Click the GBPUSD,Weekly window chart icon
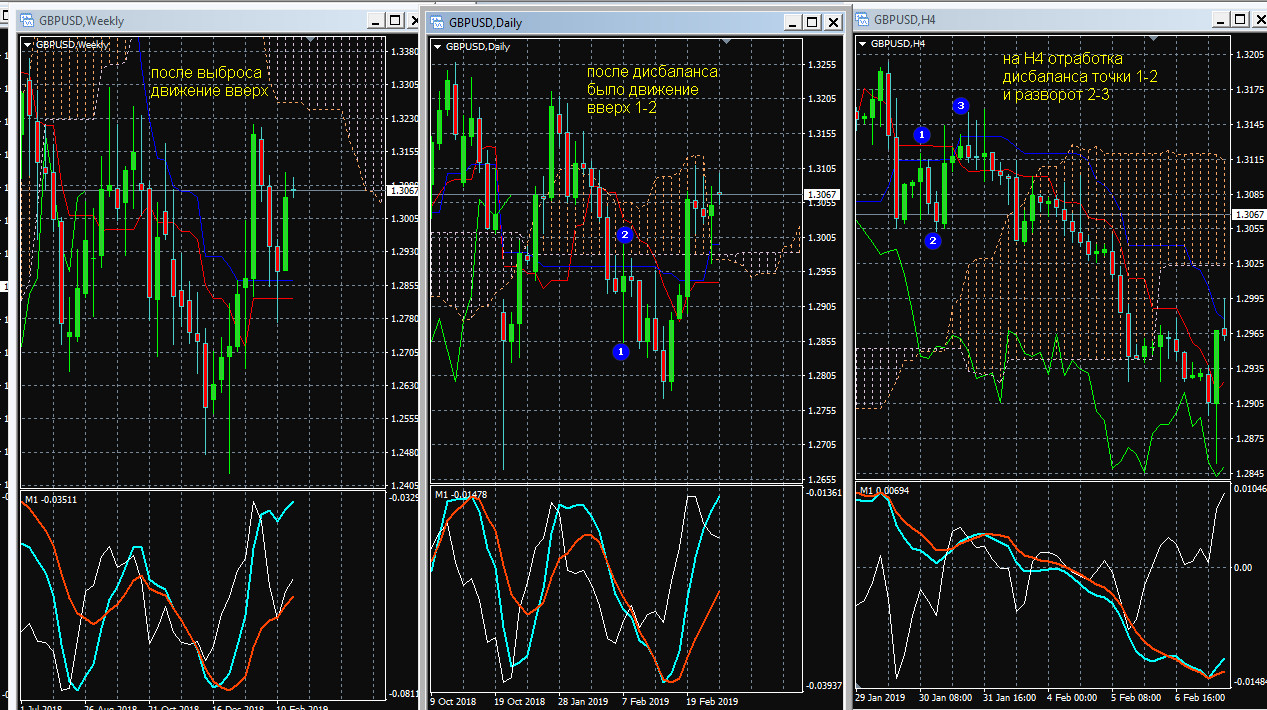Image resolution: width=1267 pixels, height=710 pixels. coord(26,21)
